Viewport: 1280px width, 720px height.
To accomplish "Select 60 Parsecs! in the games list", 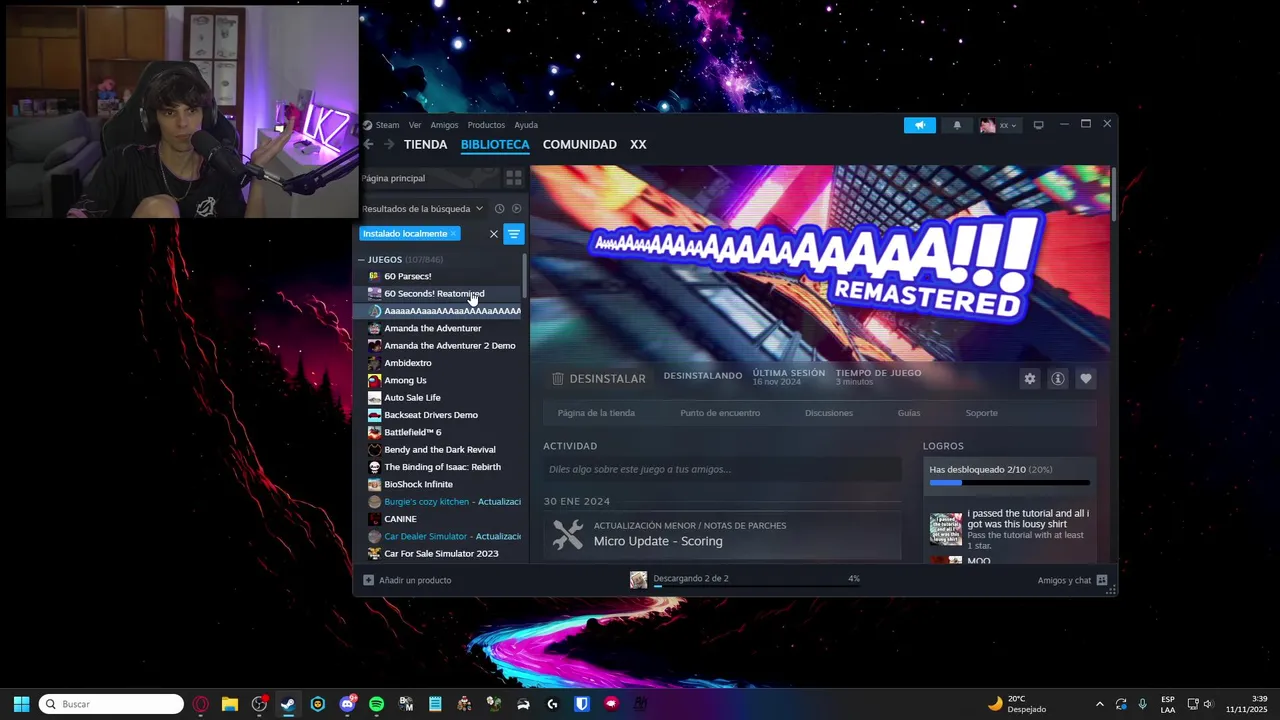I will tap(408, 276).
